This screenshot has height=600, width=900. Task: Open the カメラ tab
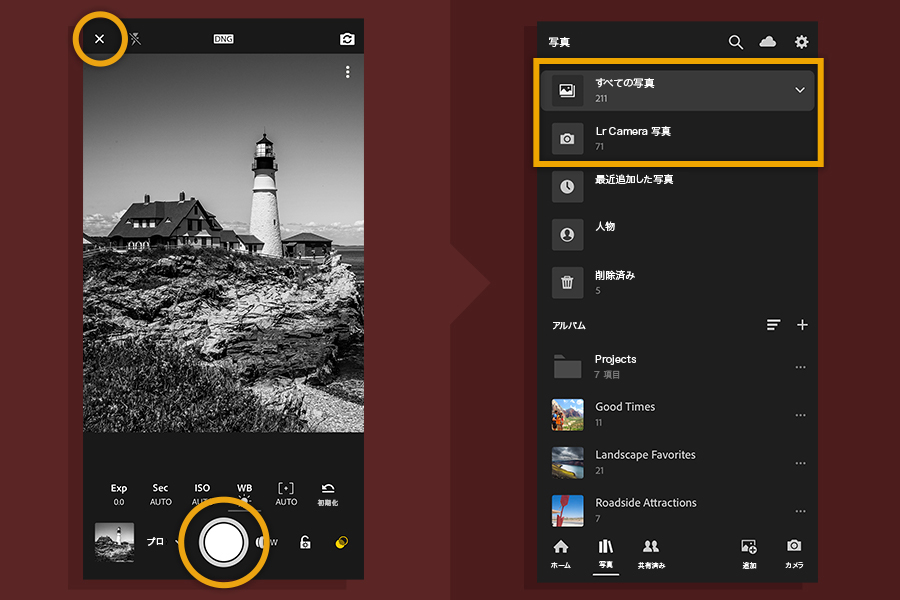pyautogui.click(x=794, y=554)
